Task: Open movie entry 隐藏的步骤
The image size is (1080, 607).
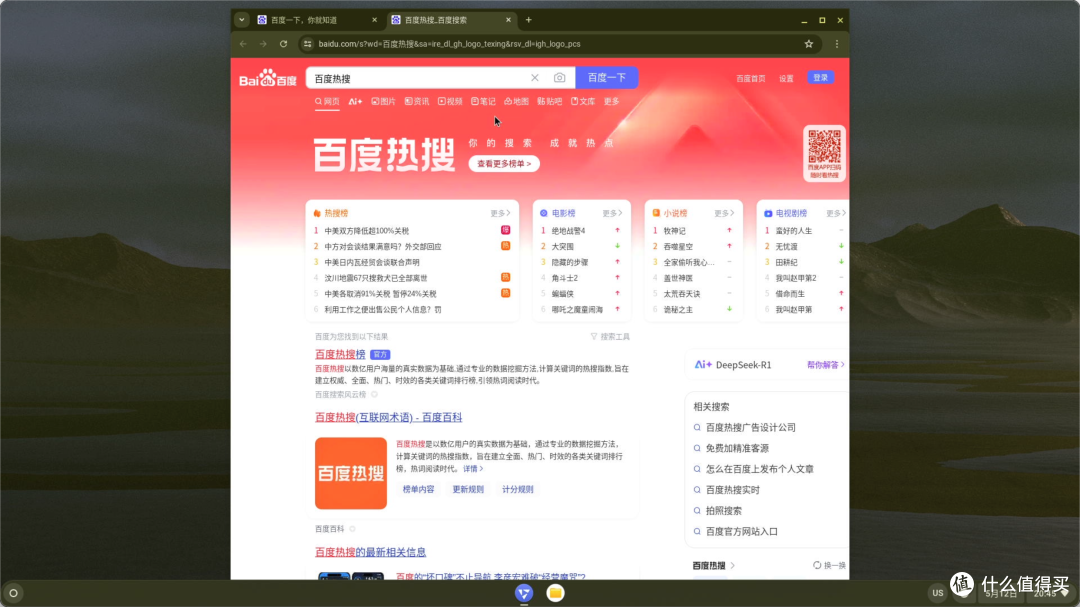Action: point(570,263)
